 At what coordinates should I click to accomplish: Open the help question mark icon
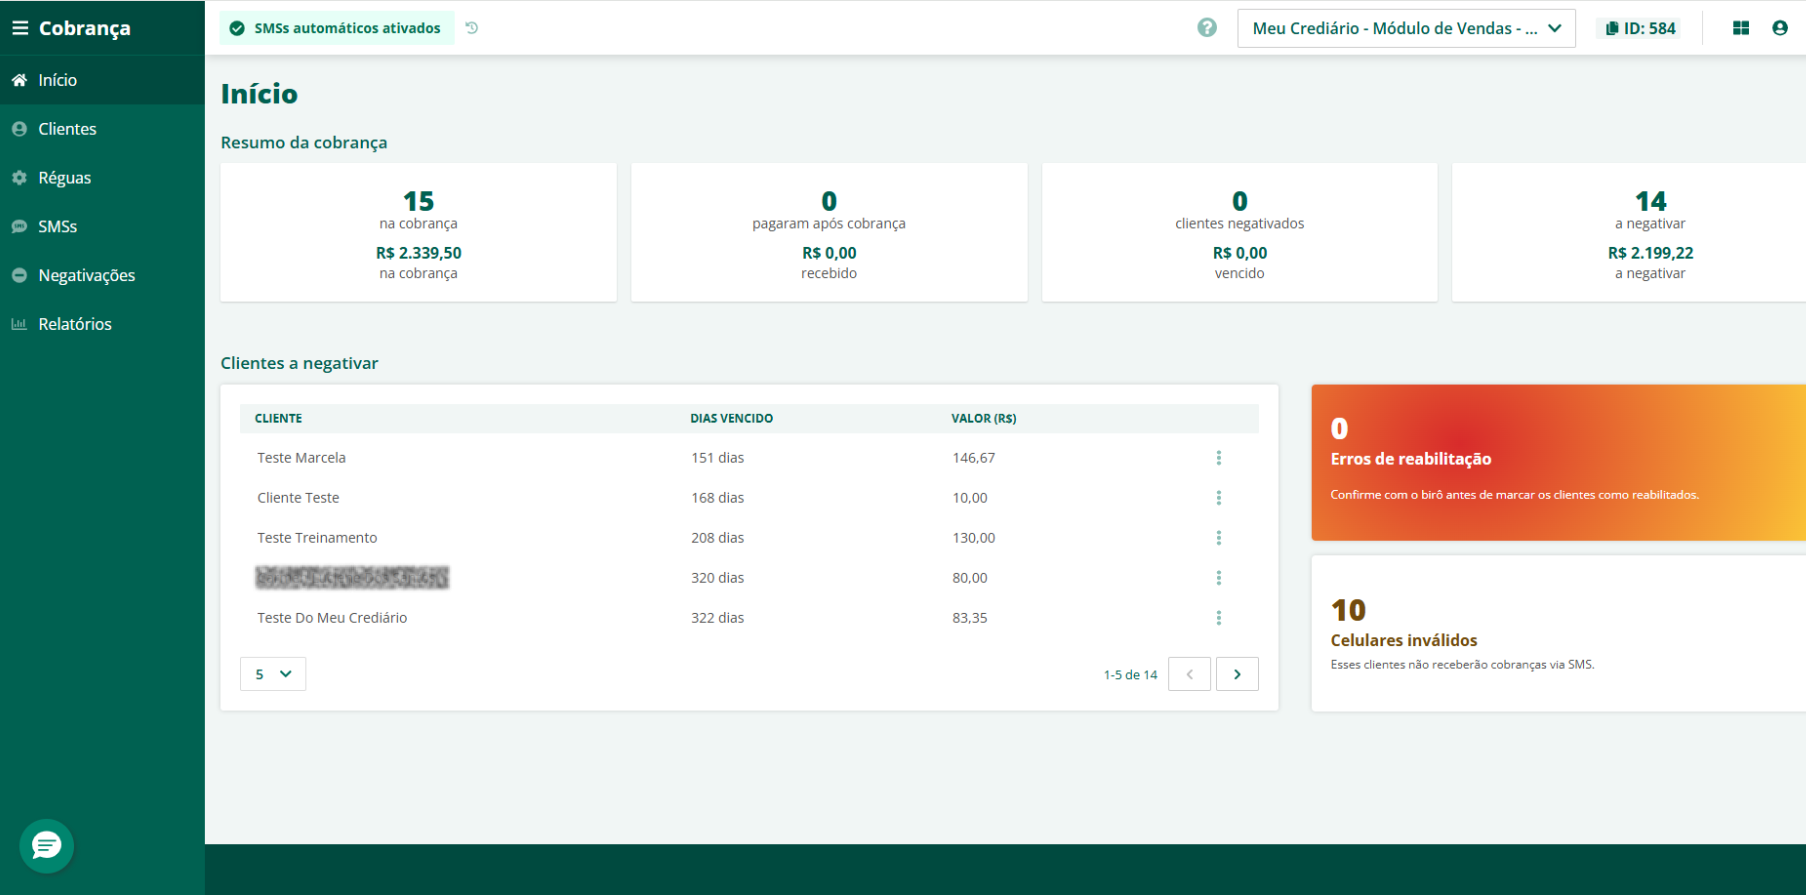[1207, 28]
